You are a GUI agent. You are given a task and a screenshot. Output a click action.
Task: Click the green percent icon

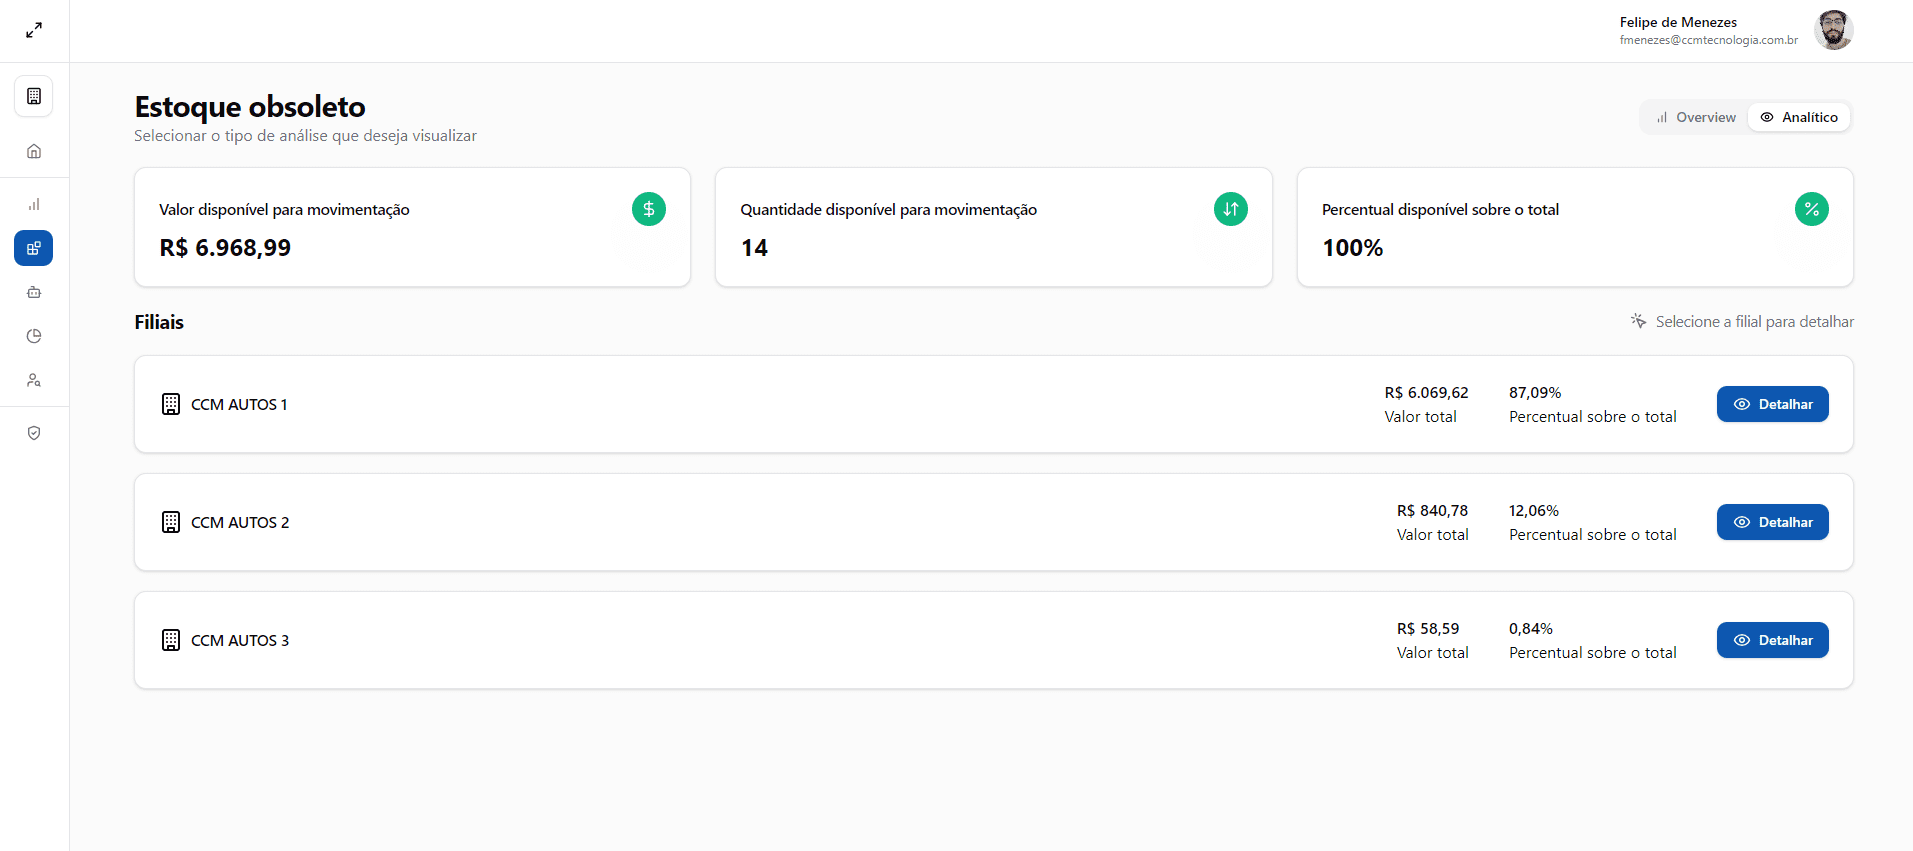coord(1811,209)
